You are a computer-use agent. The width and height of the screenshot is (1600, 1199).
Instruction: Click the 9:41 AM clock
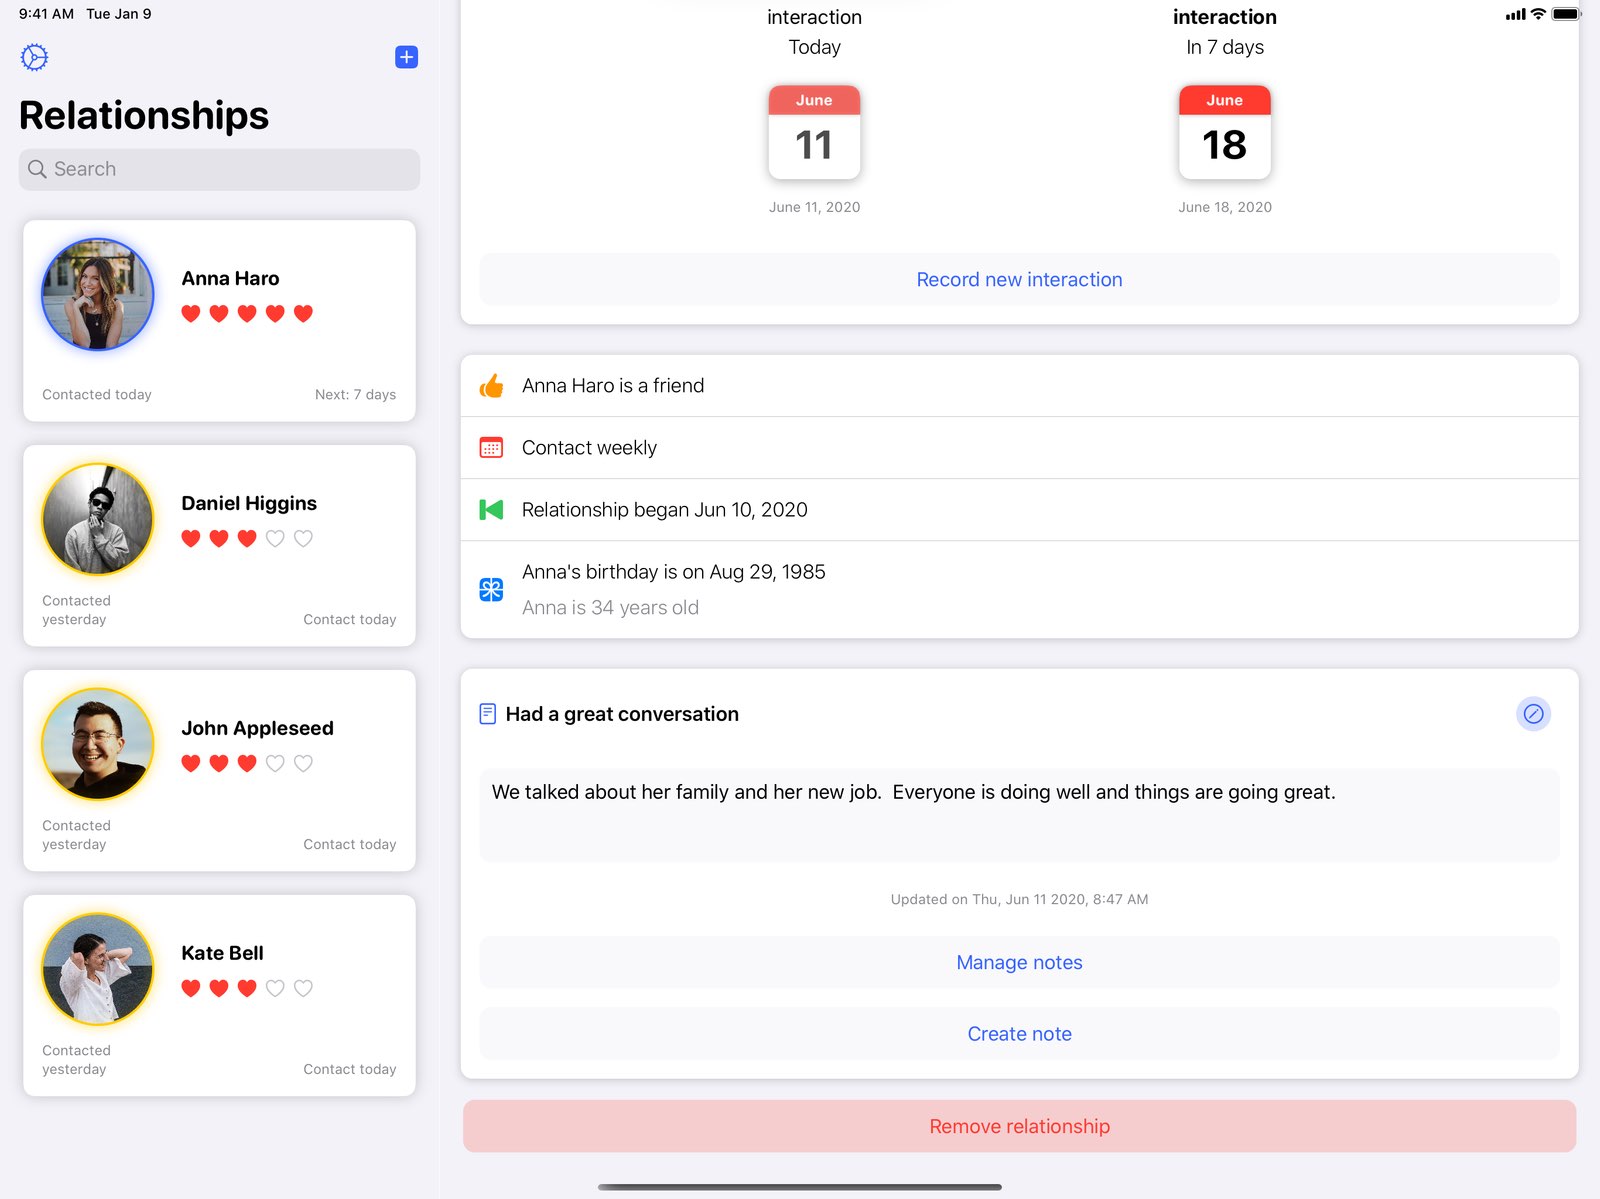tap(46, 14)
